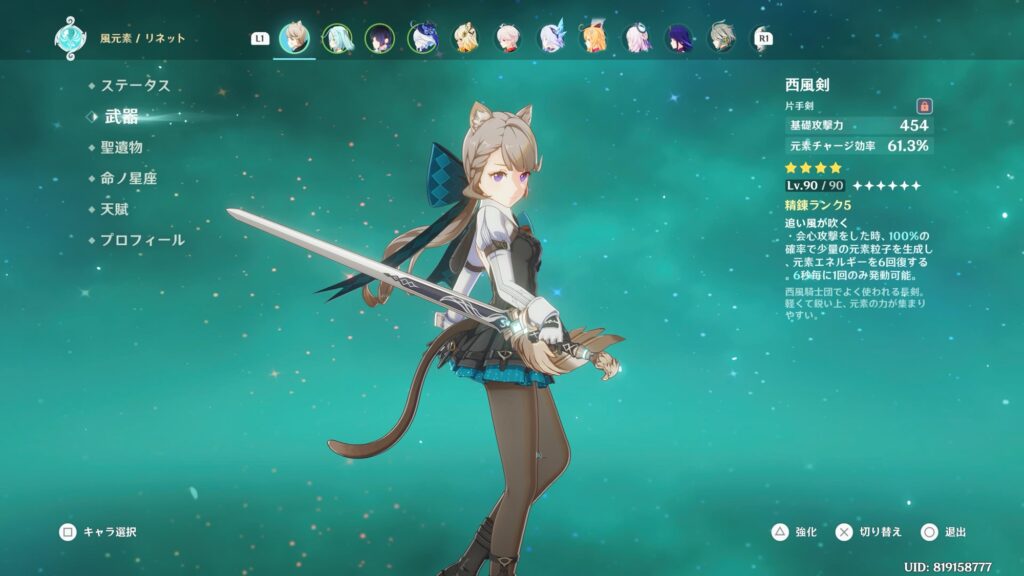Click the cross button icon for 切り替え
Screen dimensions: 1024x576
[x=844, y=532]
